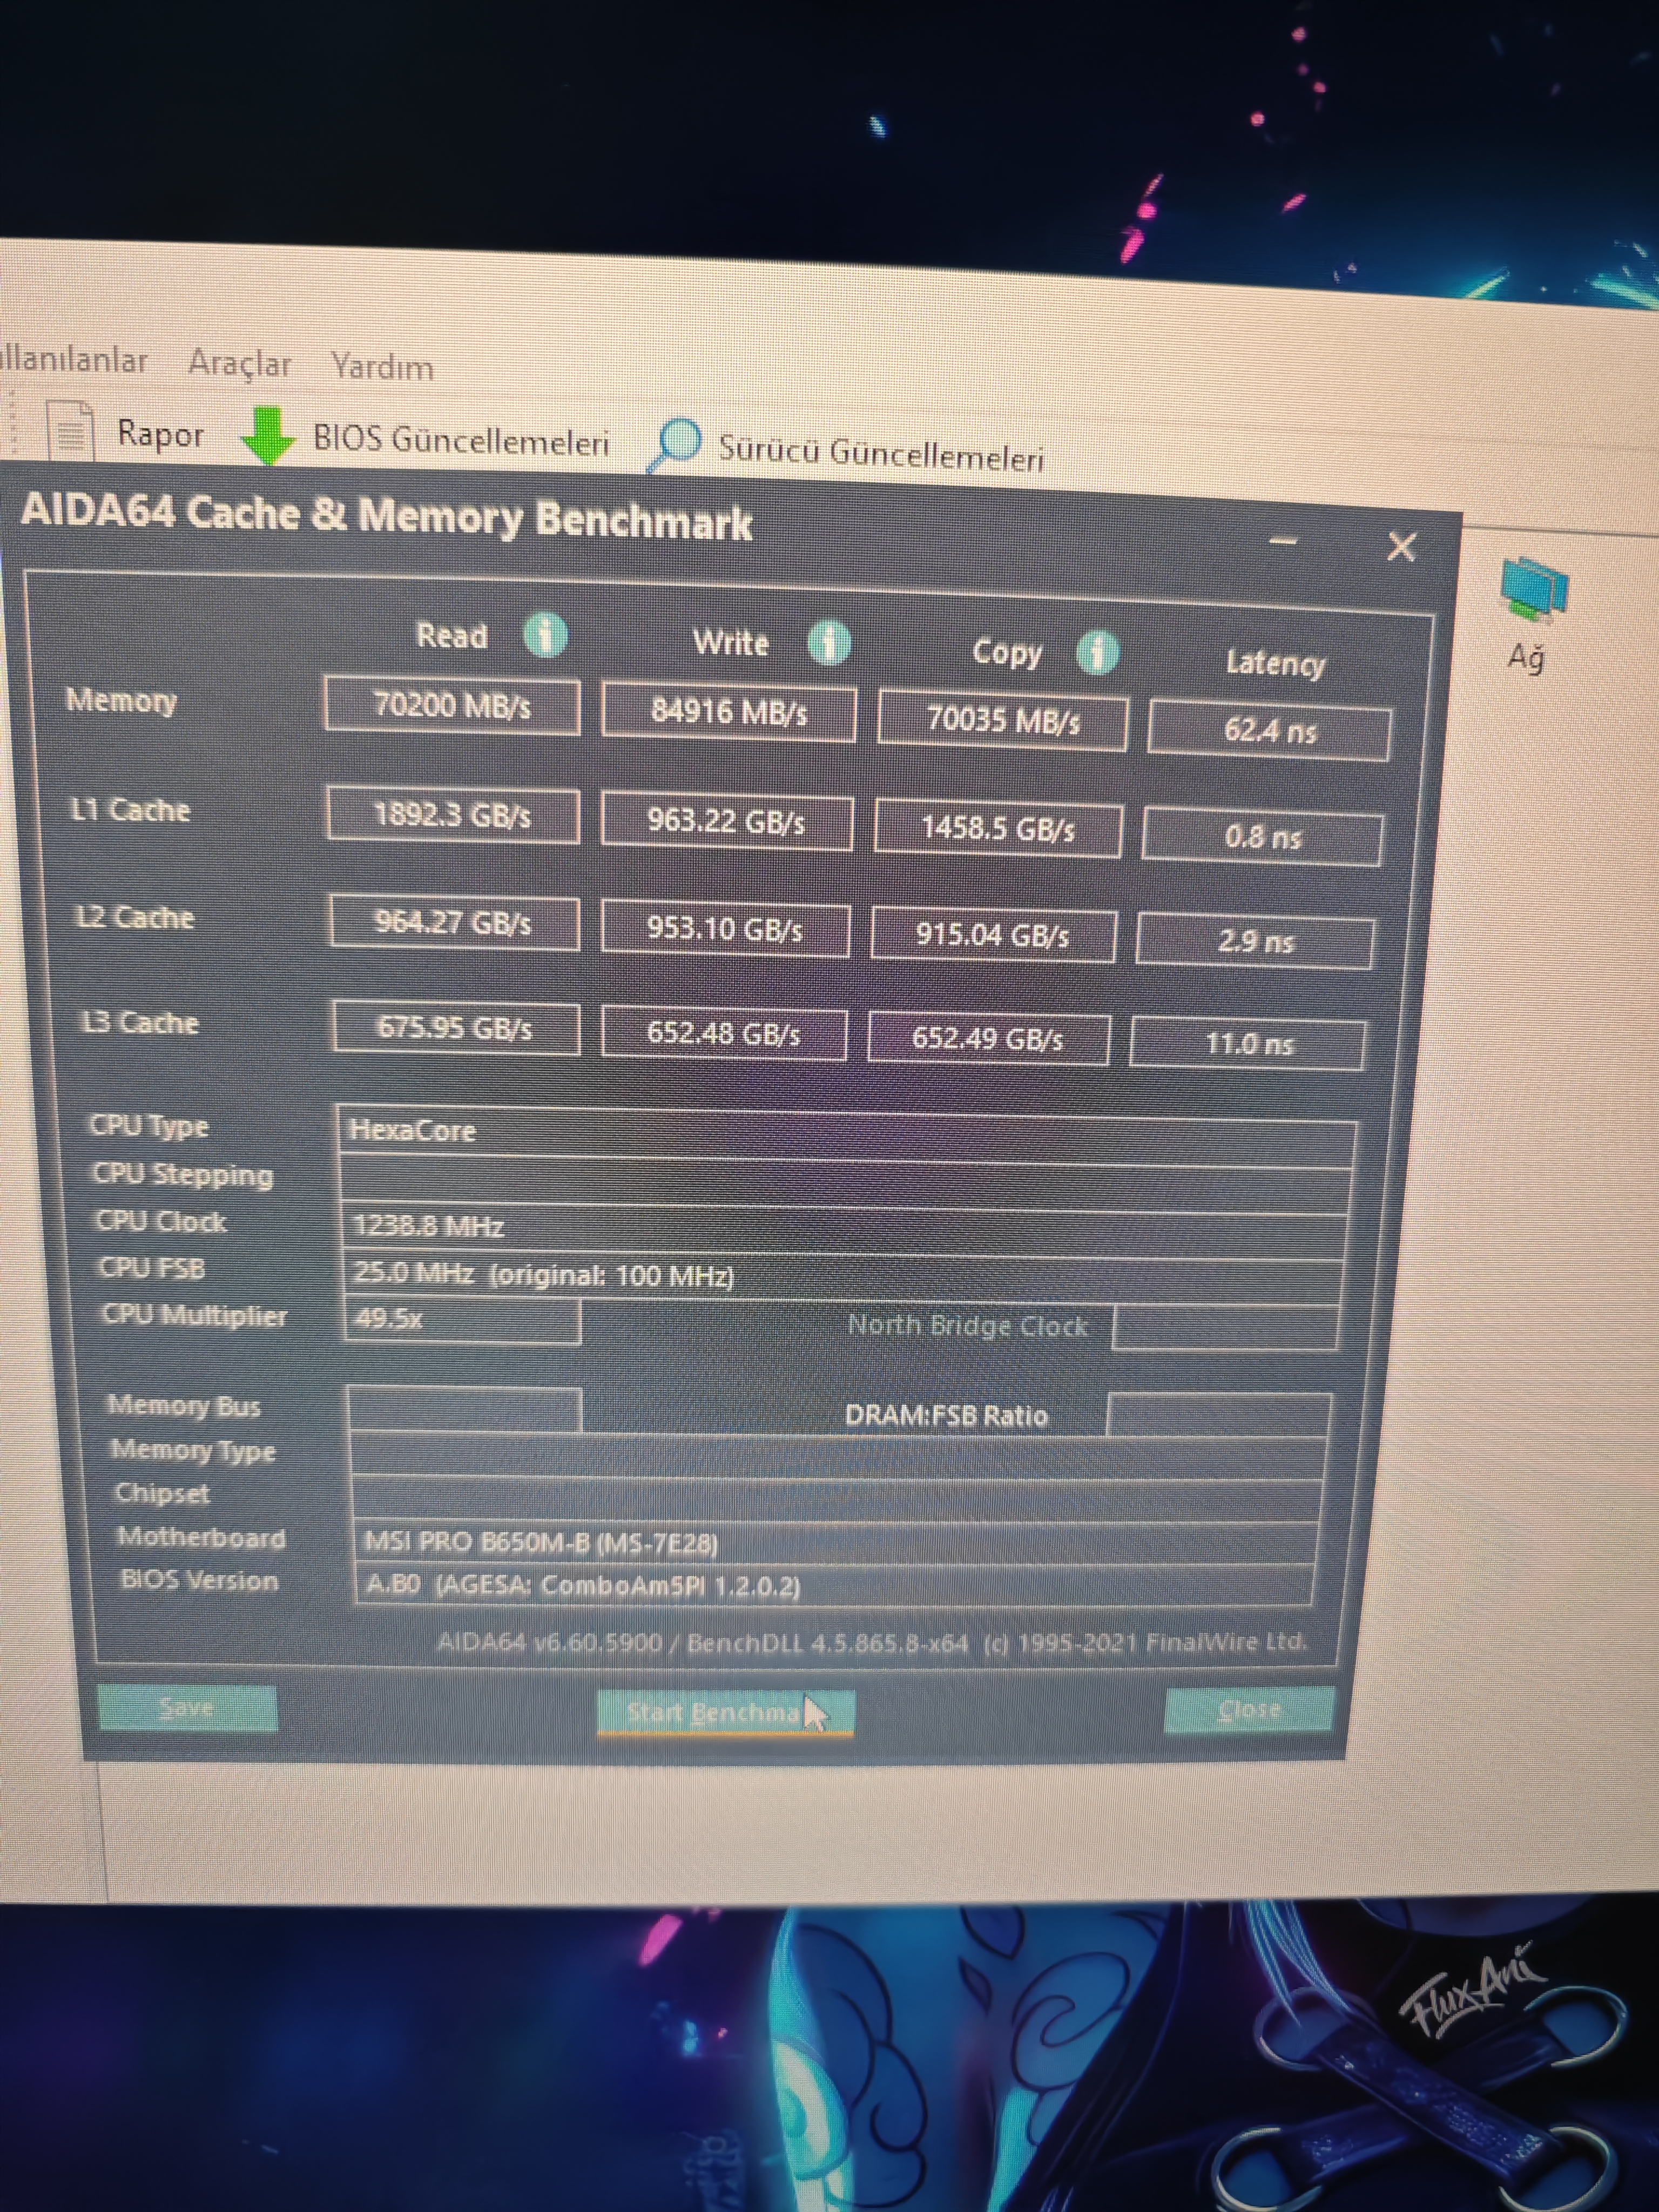
Task: Click BIOS Güncellemeleri toolbar label
Action: click(461, 441)
